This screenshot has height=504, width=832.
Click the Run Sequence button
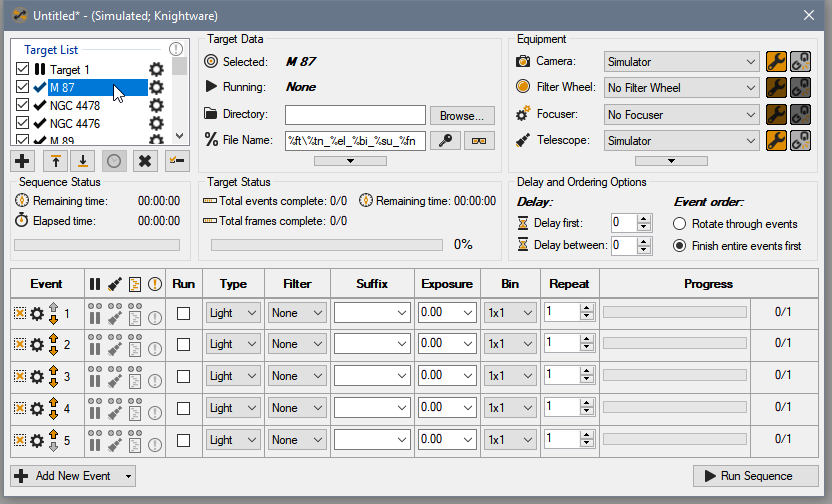click(756, 476)
